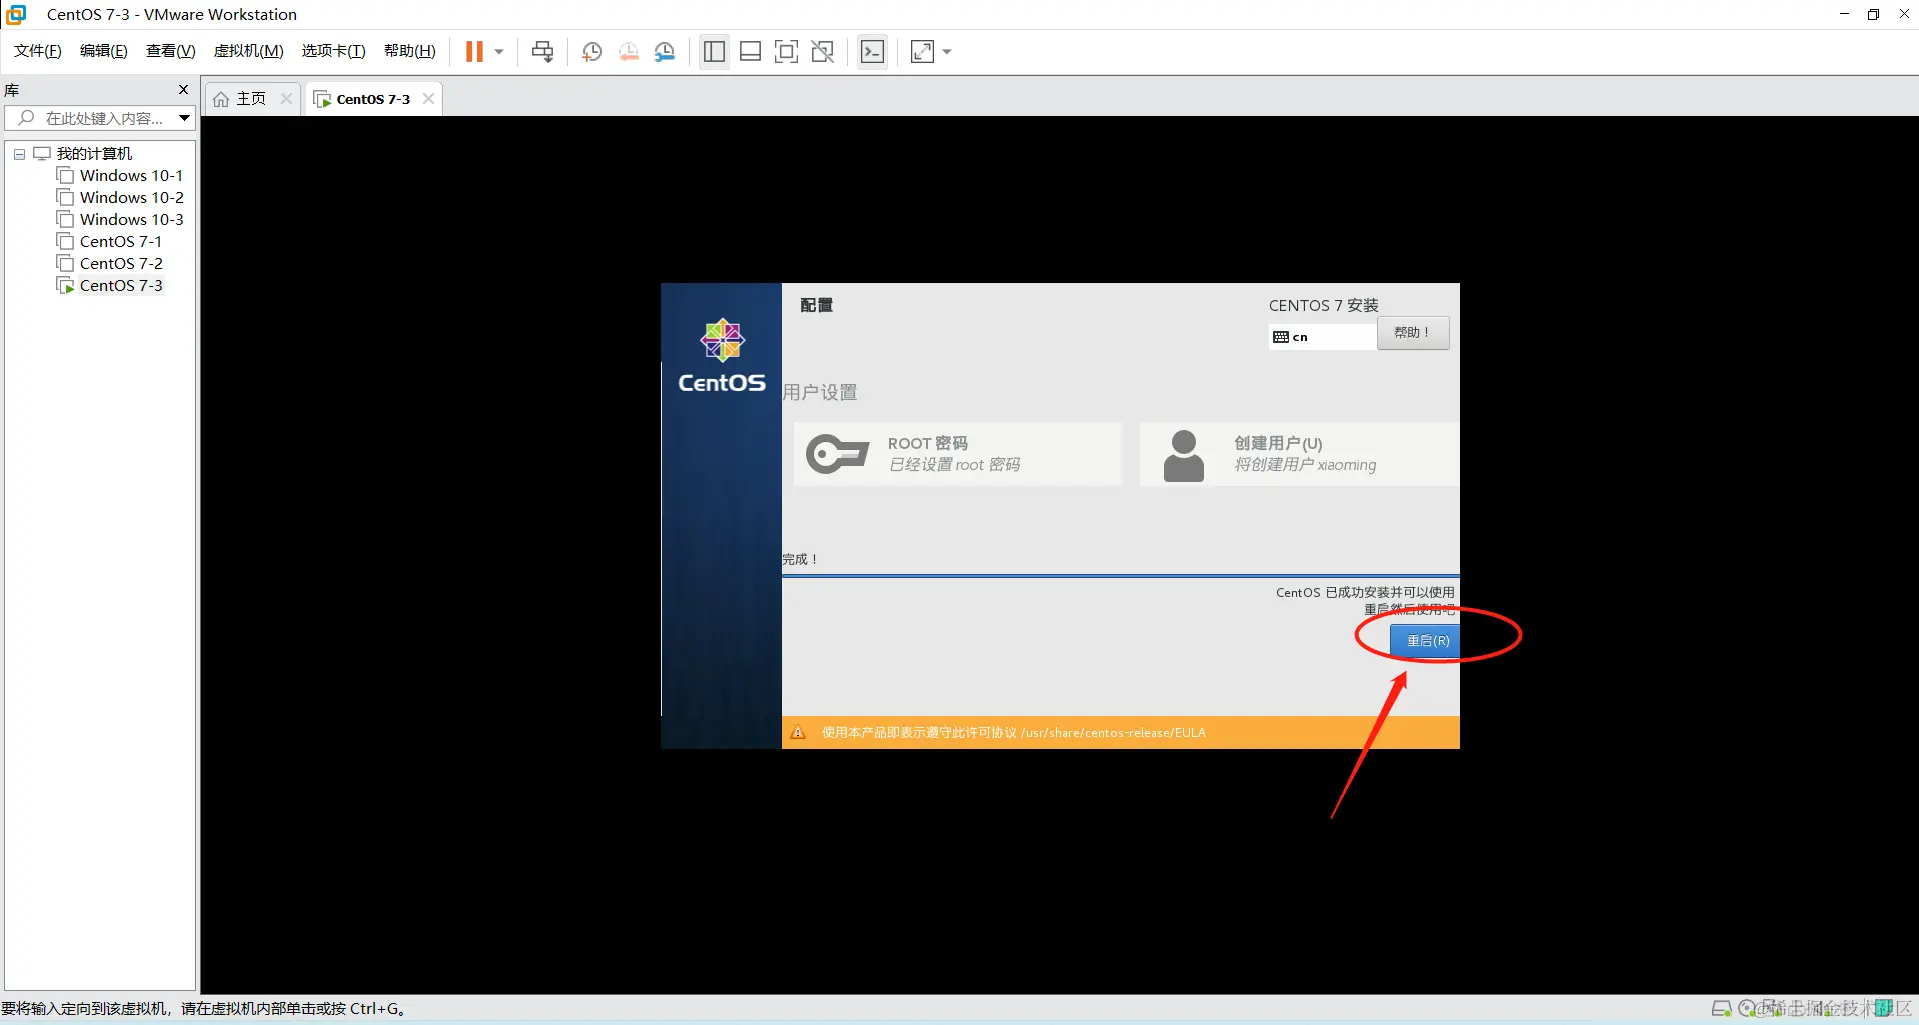This screenshot has height=1025, width=1919.
Task: Collapse the 我的计算机 tree node
Action: [19, 154]
